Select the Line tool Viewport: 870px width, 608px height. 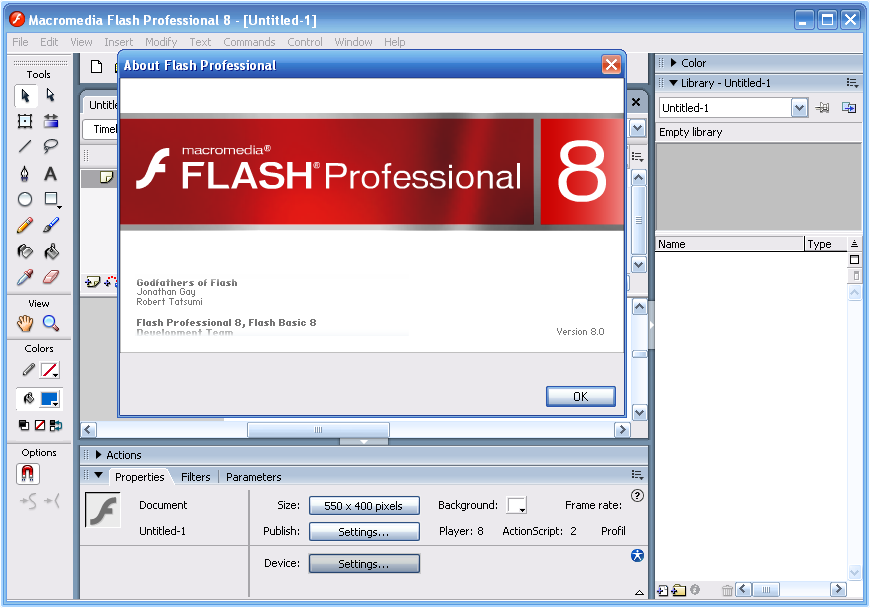[x=25, y=146]
